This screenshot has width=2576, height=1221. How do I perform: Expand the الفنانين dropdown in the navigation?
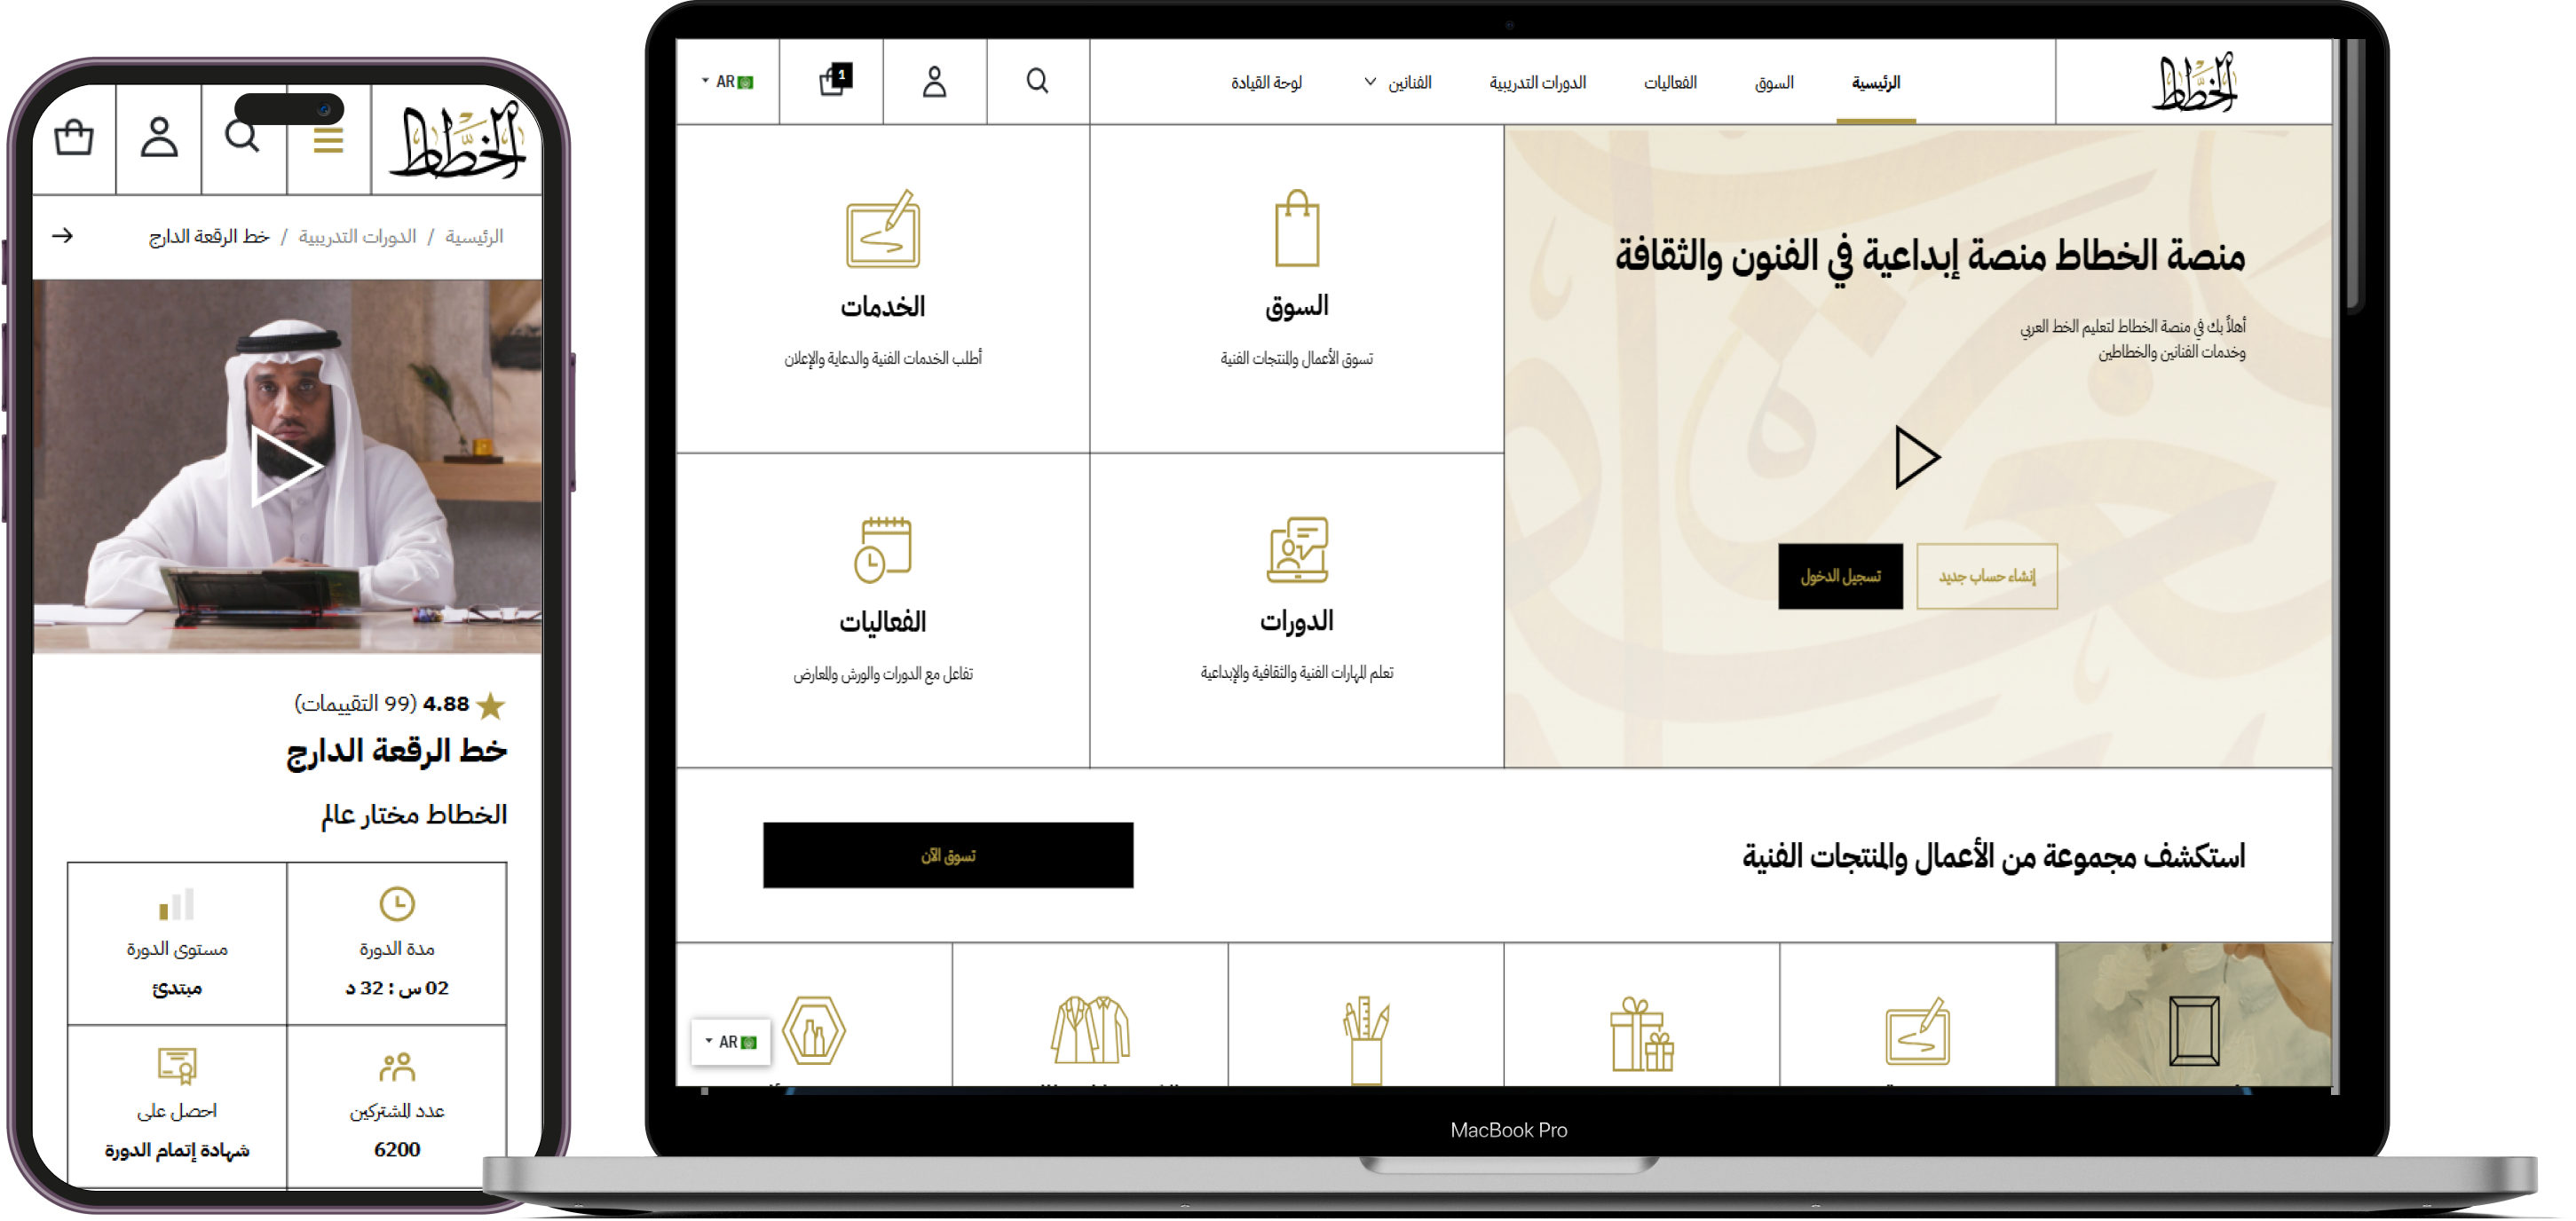1397,82
